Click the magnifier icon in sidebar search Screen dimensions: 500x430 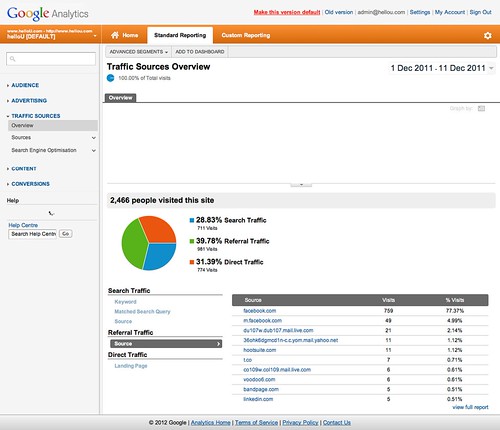(x=13, y=59)
